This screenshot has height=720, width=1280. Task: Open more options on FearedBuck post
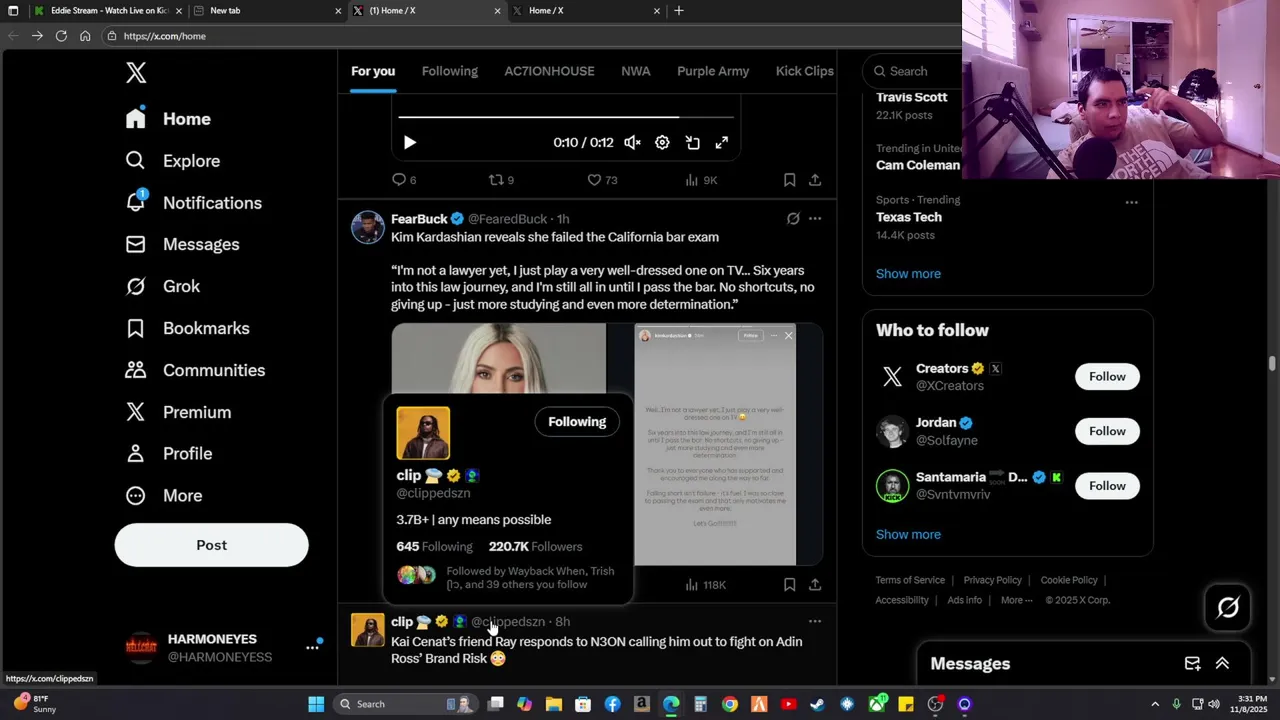click(x=815, y=219)
